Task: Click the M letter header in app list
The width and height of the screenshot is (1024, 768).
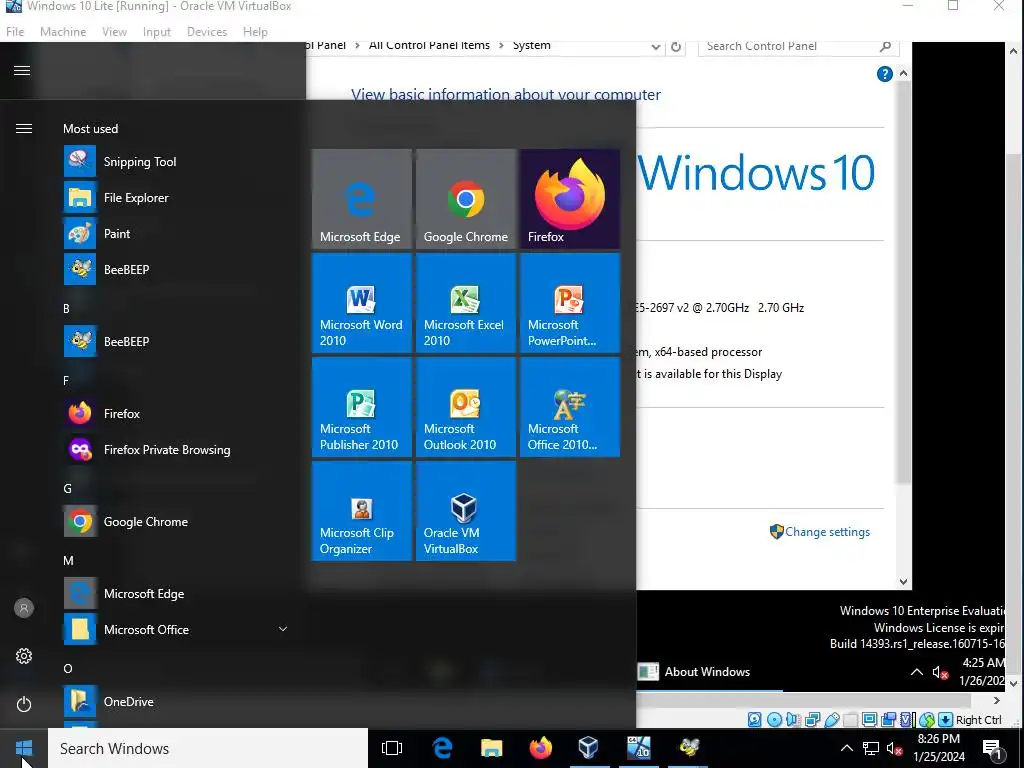Action: click(x=68, y=560)
